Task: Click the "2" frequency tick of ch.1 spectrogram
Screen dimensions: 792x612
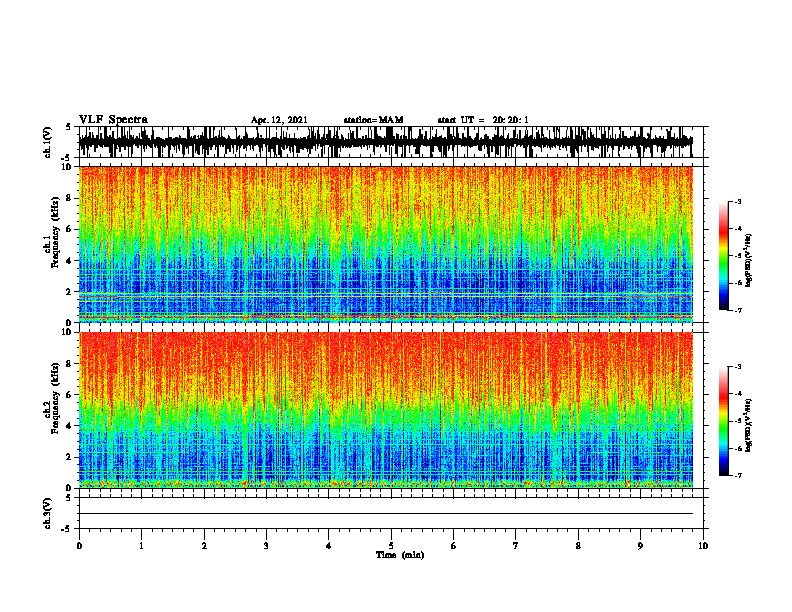Action: click(x=70, y=291)
